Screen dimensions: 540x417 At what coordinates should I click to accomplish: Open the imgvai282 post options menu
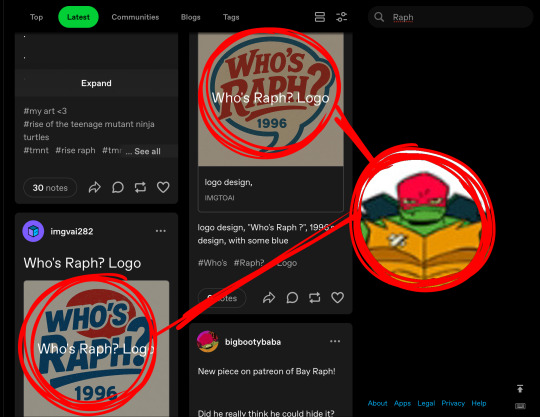[x=160, y=231]
